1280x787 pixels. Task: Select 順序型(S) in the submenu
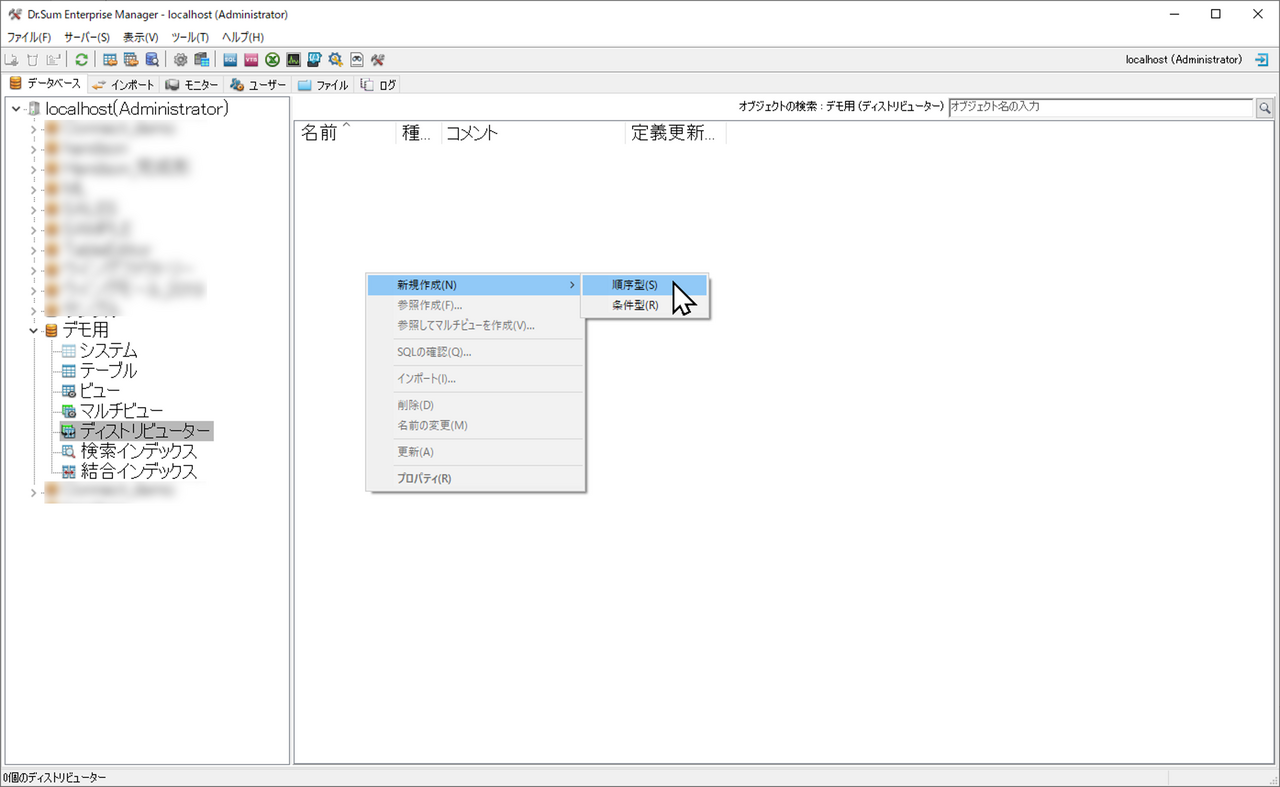click(x=645, y=285)
